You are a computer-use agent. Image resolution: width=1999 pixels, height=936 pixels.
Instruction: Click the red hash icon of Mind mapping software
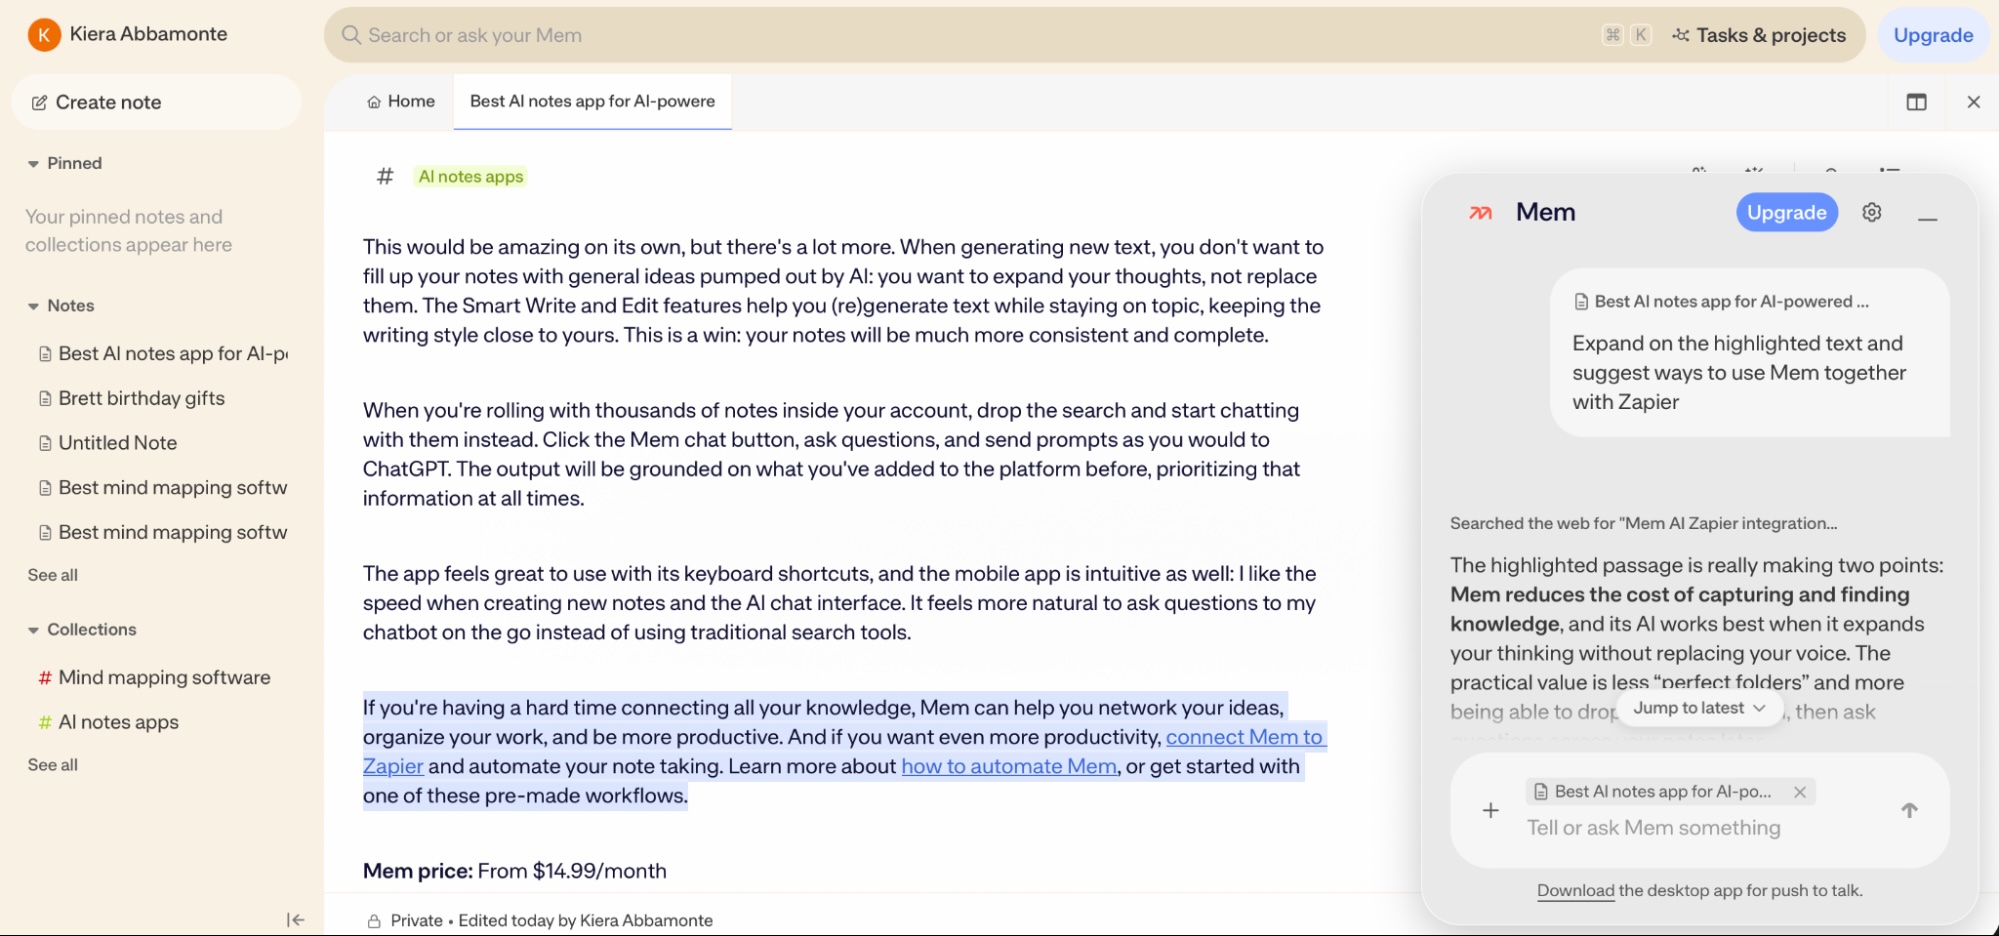pos(45,678)
